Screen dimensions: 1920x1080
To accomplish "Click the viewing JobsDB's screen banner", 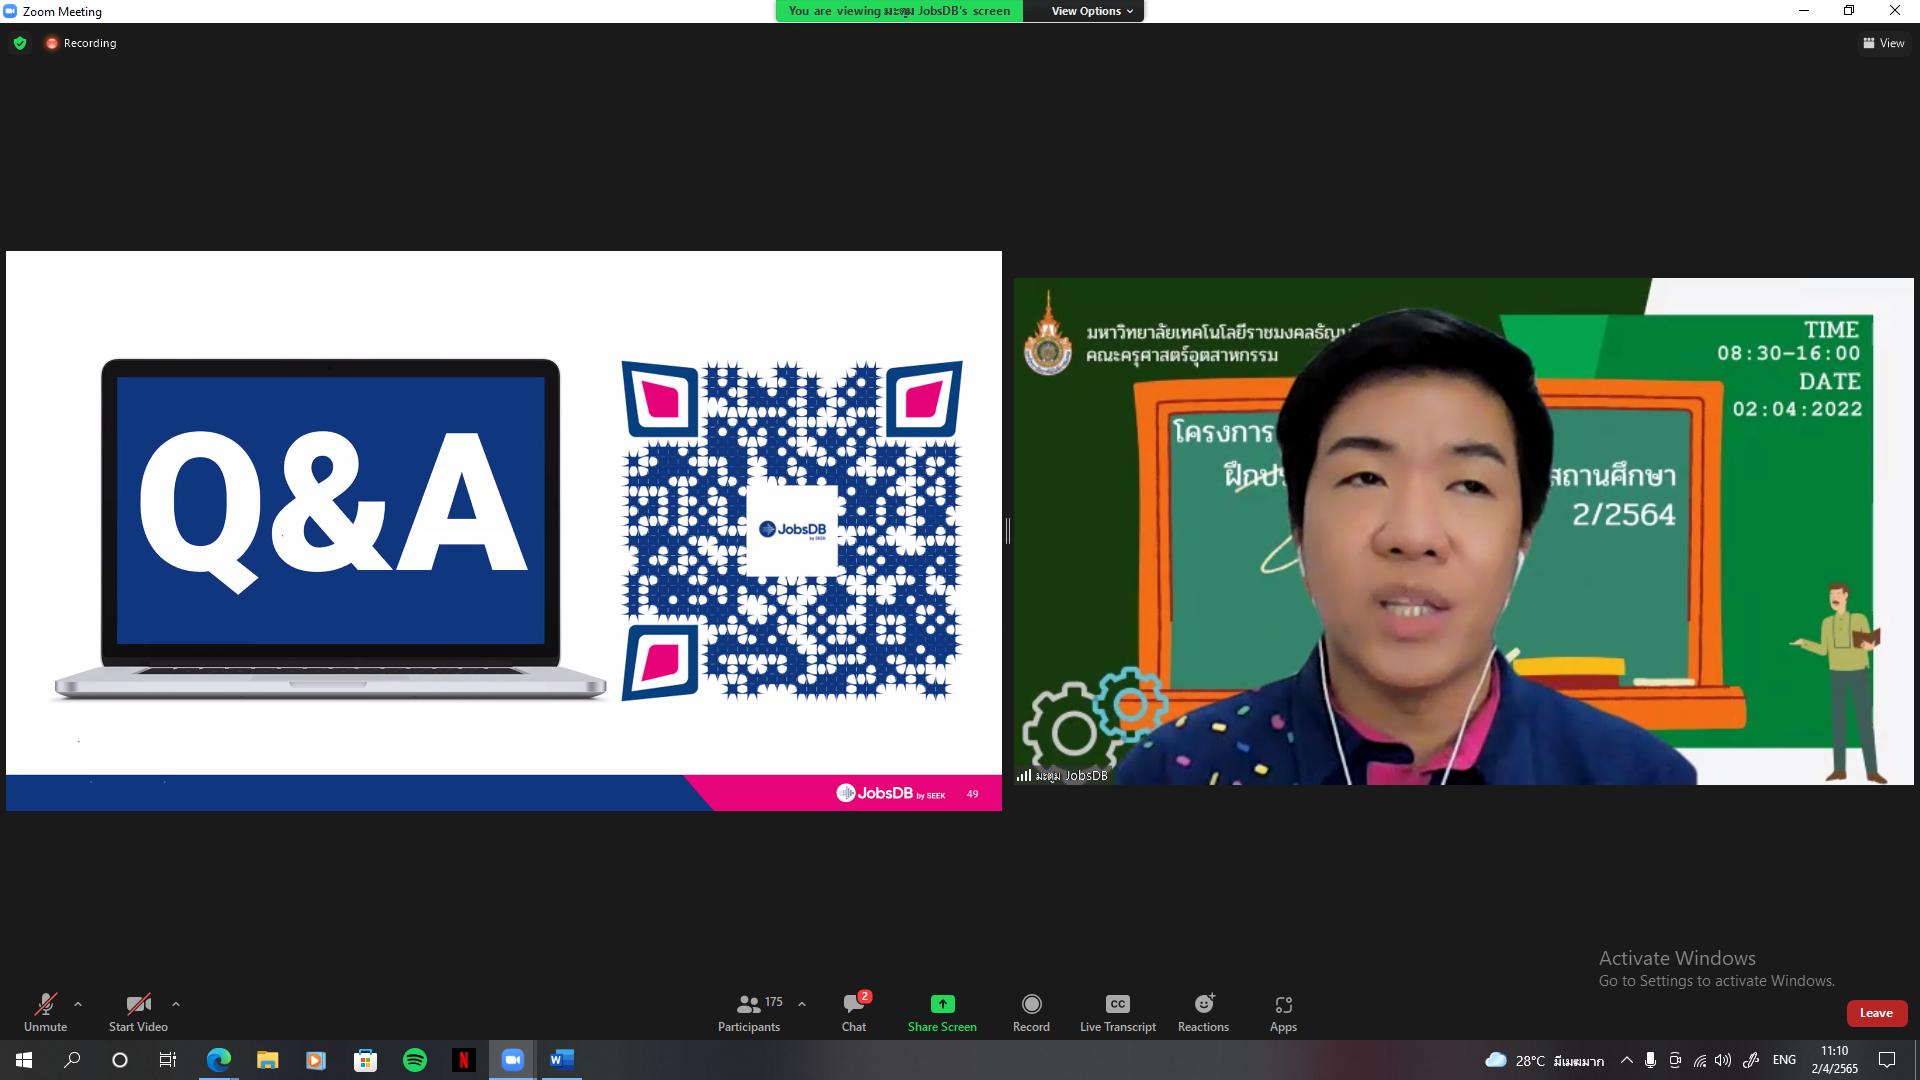I will [x=899, y=11].
